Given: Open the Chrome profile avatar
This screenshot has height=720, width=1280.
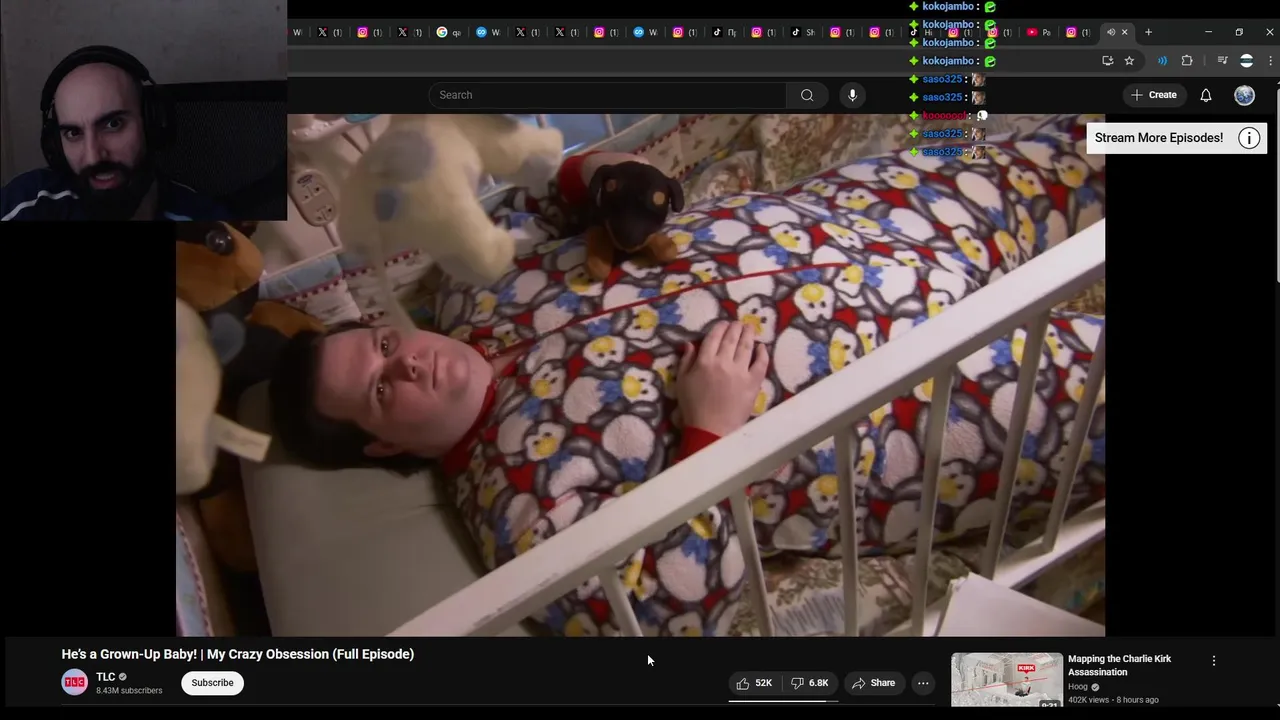Looking at the screenshot, I should [x=1246, y=61].
